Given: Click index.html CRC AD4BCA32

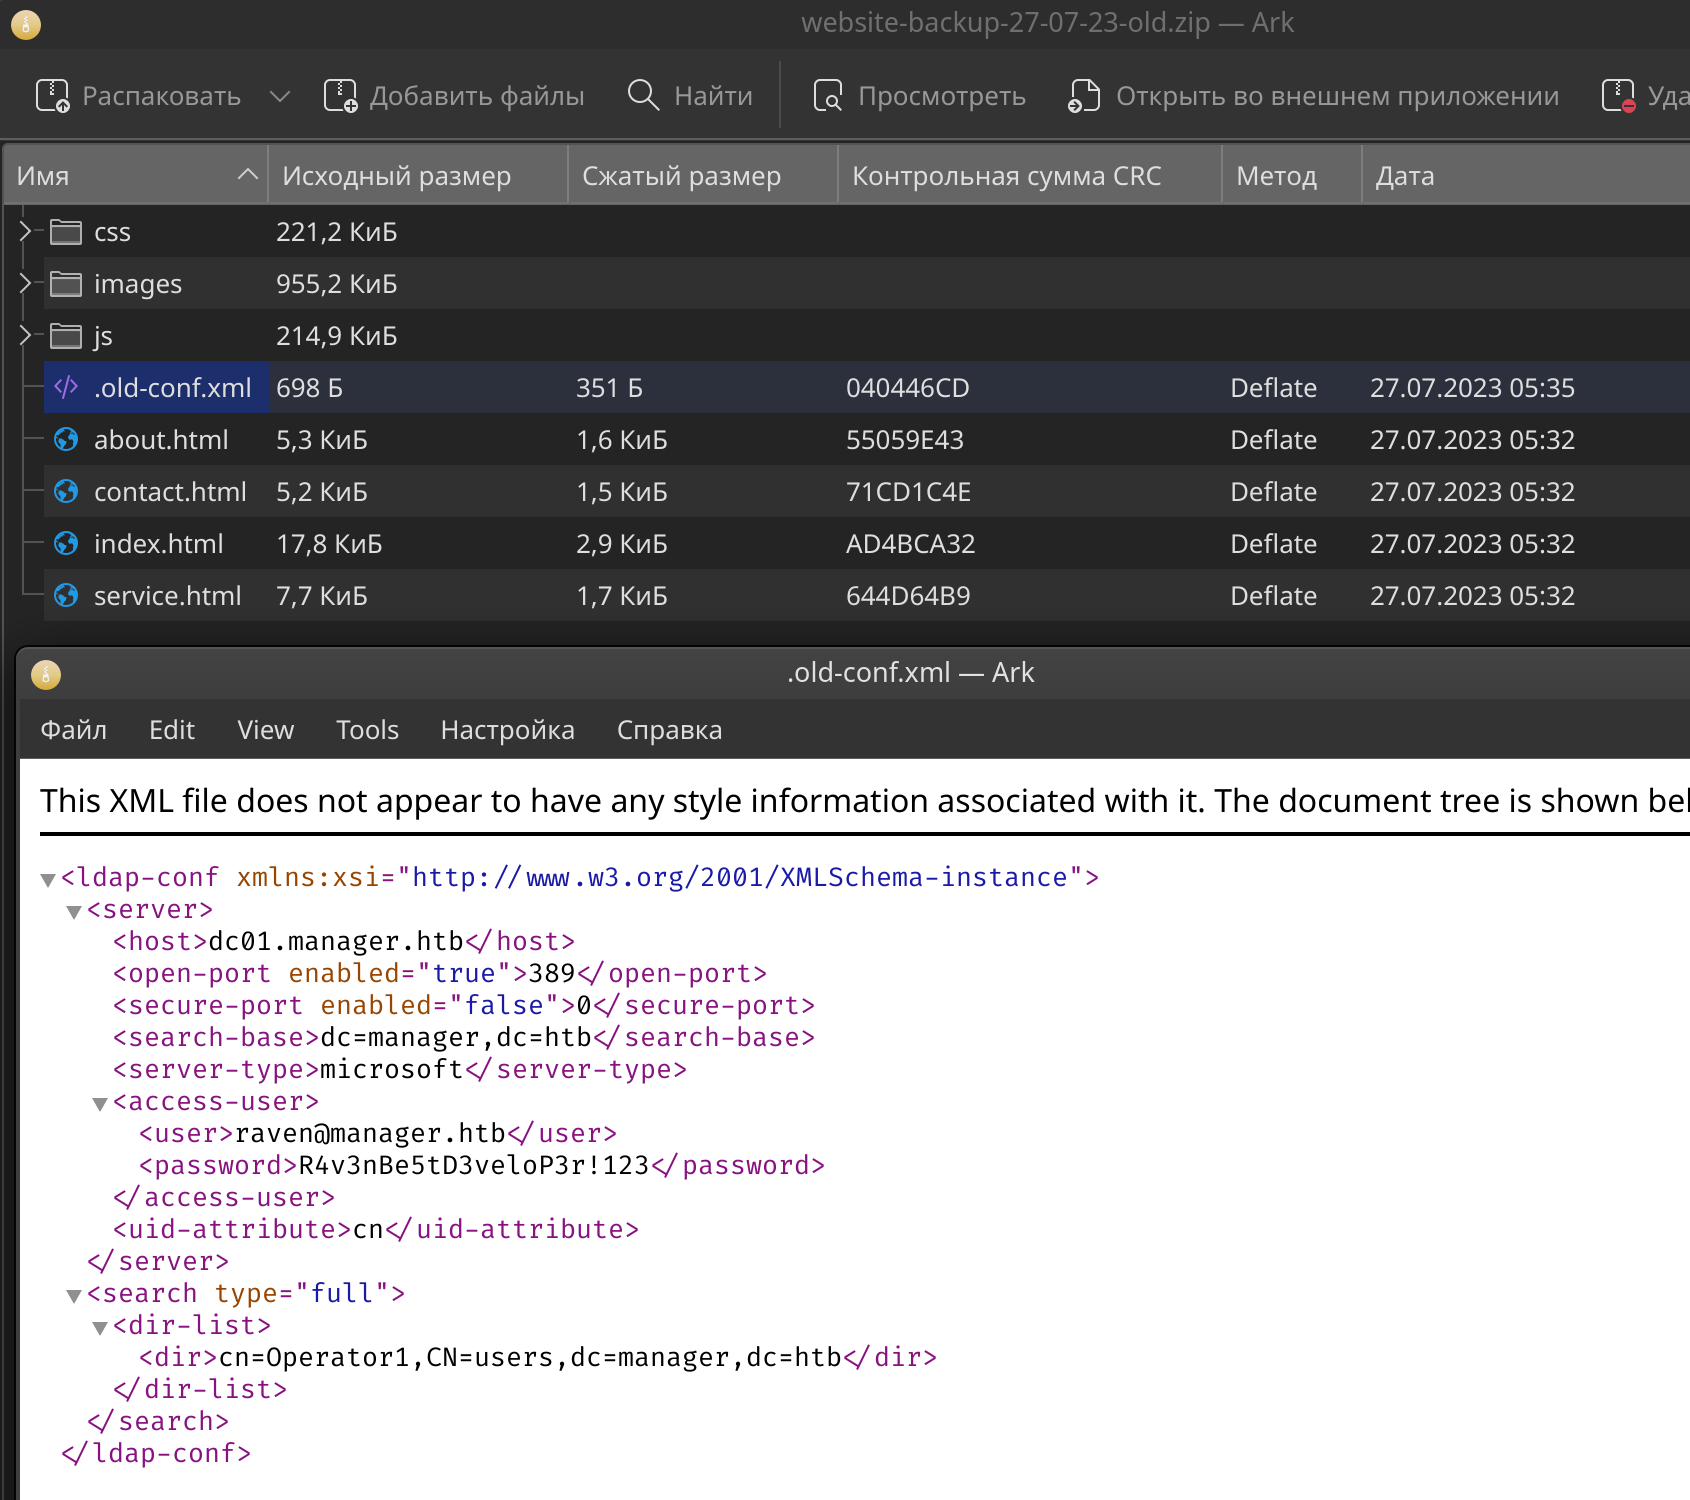Looking at the screenshot, I should click(x=911, y=544).
